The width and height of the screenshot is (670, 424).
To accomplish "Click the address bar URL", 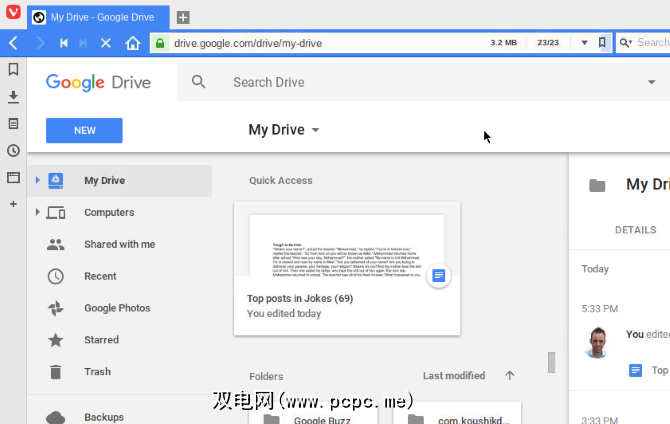I will click(248, 43).
